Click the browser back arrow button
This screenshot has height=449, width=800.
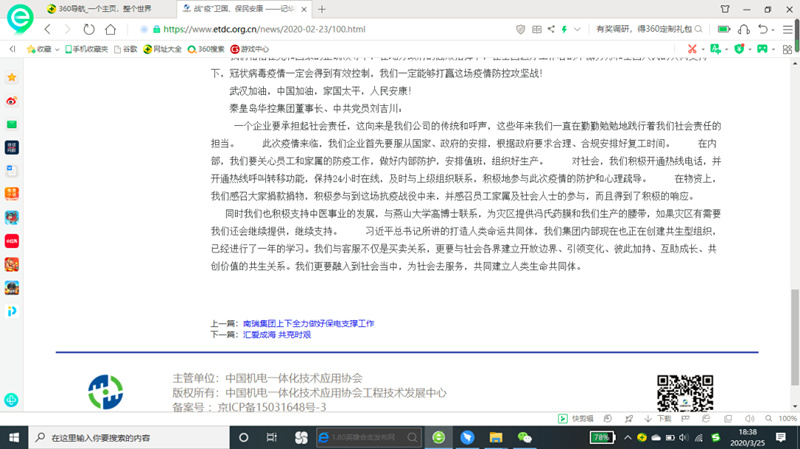tap(46, 29)
